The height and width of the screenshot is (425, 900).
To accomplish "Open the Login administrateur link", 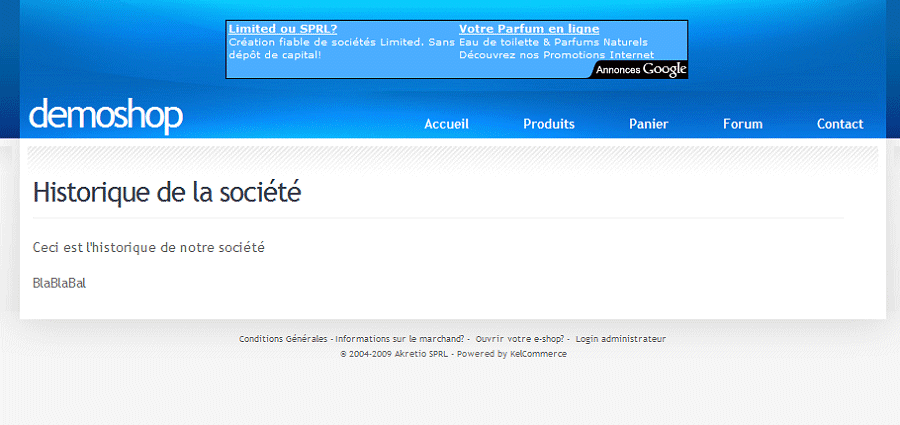I will 620,339.
